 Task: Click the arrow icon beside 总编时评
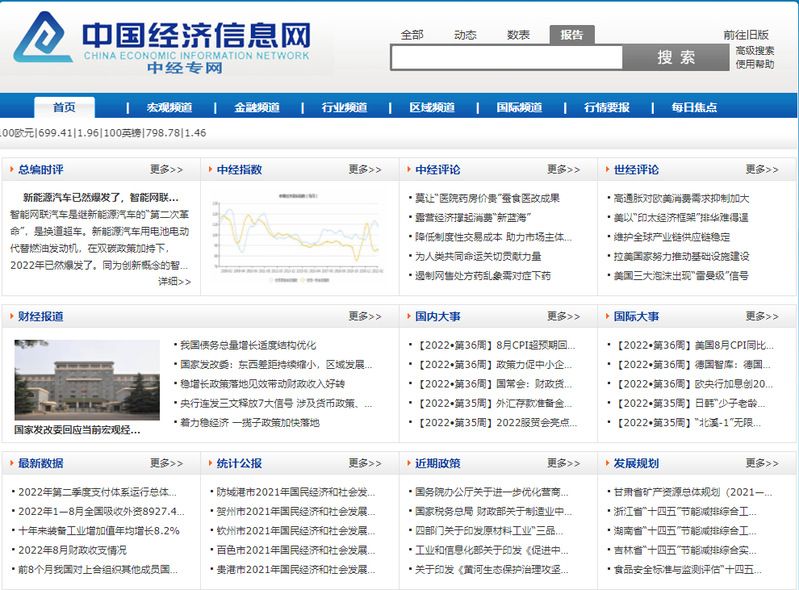pyautogui.click(x=10, y=170)
